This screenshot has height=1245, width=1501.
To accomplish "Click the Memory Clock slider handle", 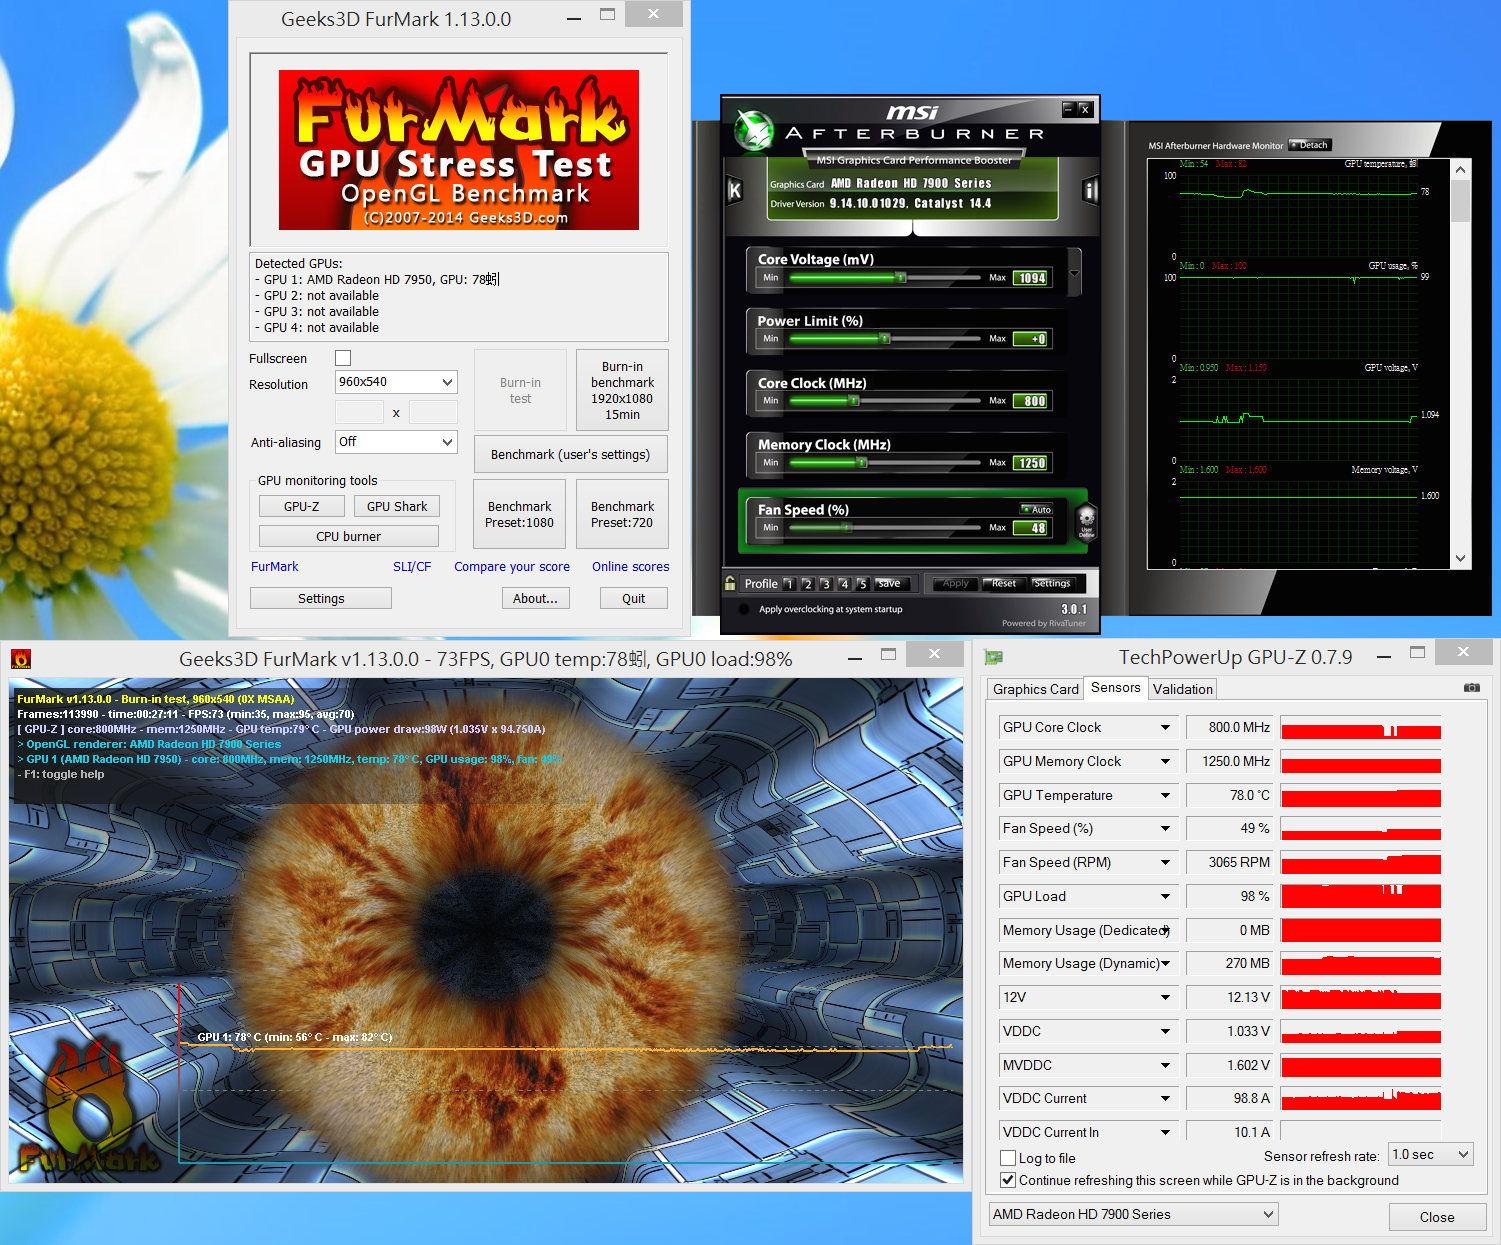I will 861,463.
